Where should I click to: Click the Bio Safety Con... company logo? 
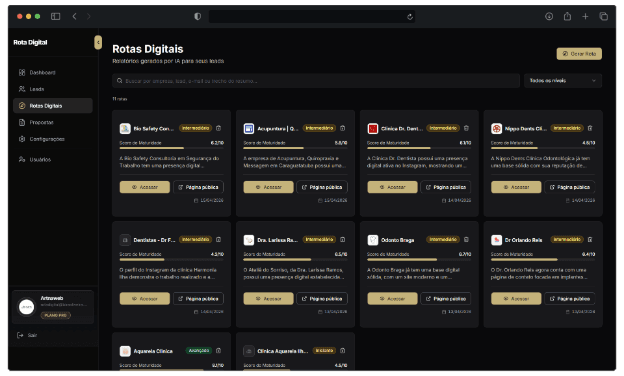coord(125,129)
